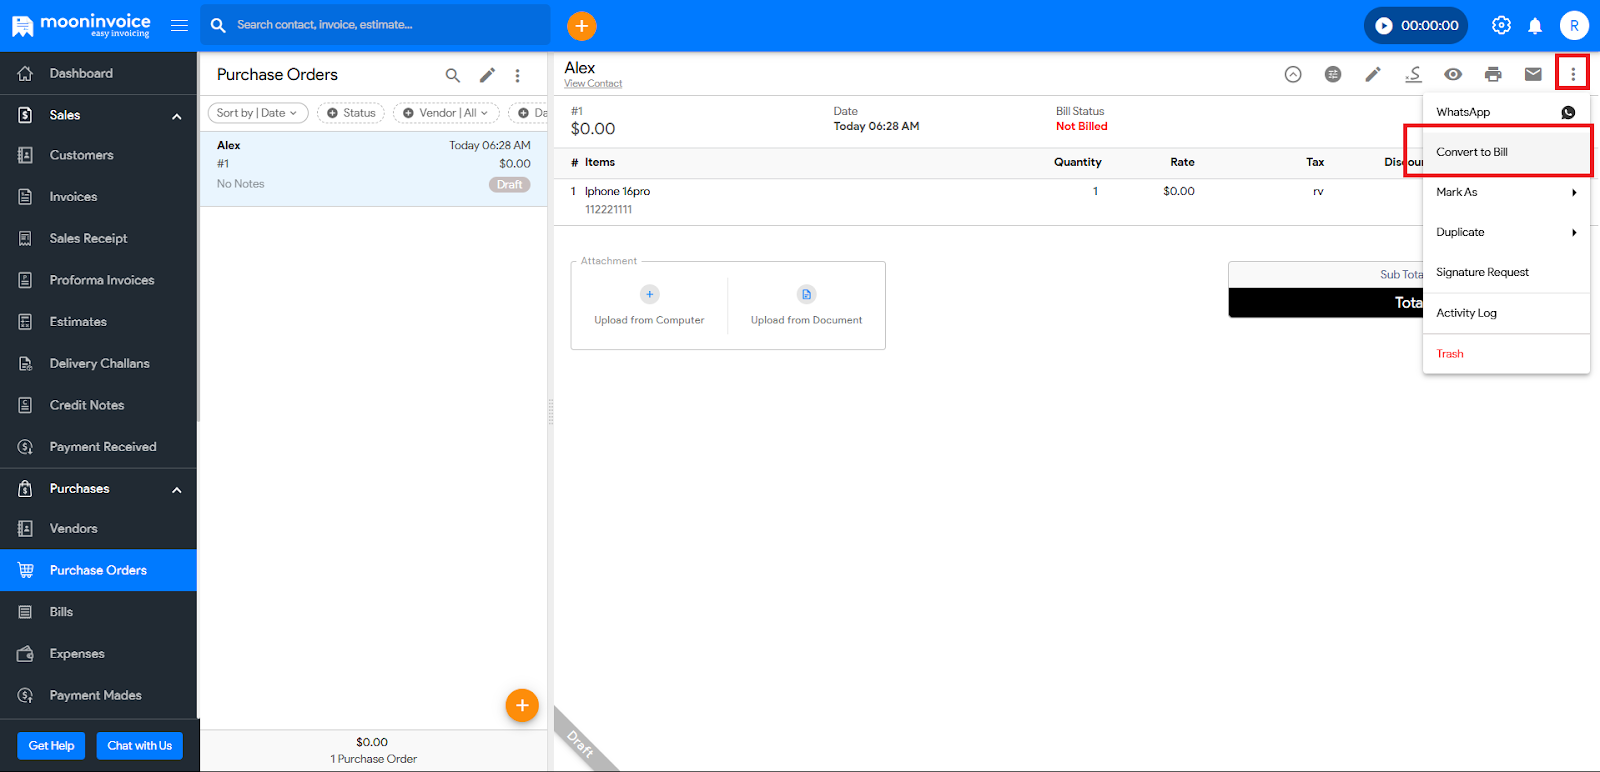Print the purchase order

[1493, 74]
